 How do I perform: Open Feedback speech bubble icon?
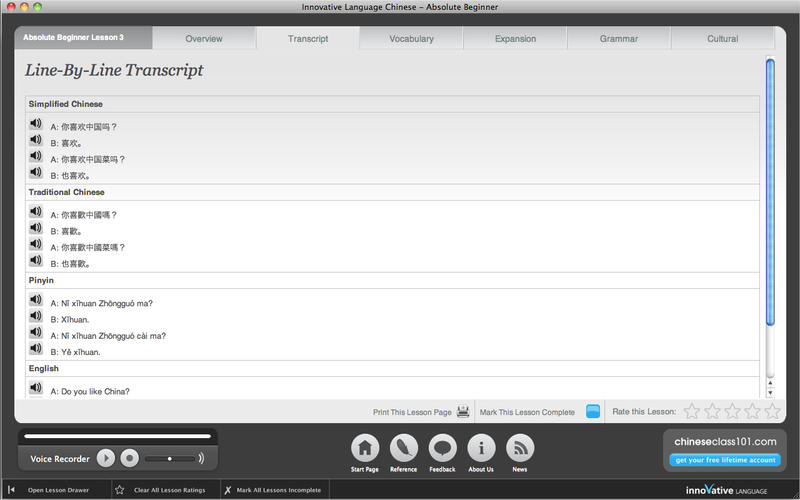pyautogui.click(x=442, y=448)
